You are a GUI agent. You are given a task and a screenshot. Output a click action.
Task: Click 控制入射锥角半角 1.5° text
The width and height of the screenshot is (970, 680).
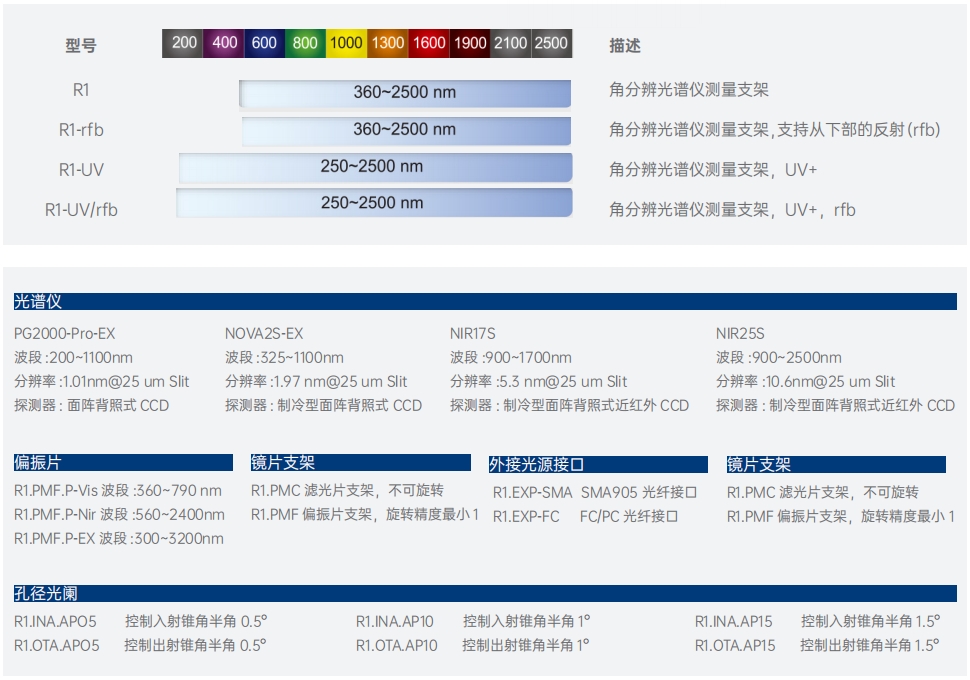point(870,621)
